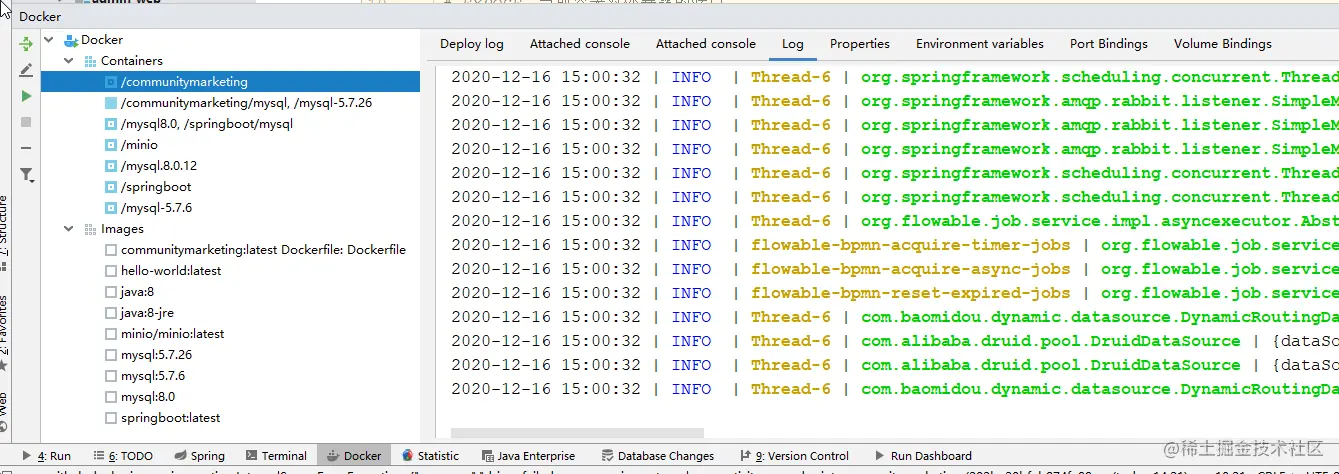Viewport: 1339px width, 474px height.
Task: Click the /mysql.8.0.12 container status icon
Action: click(x=111, y=166)
